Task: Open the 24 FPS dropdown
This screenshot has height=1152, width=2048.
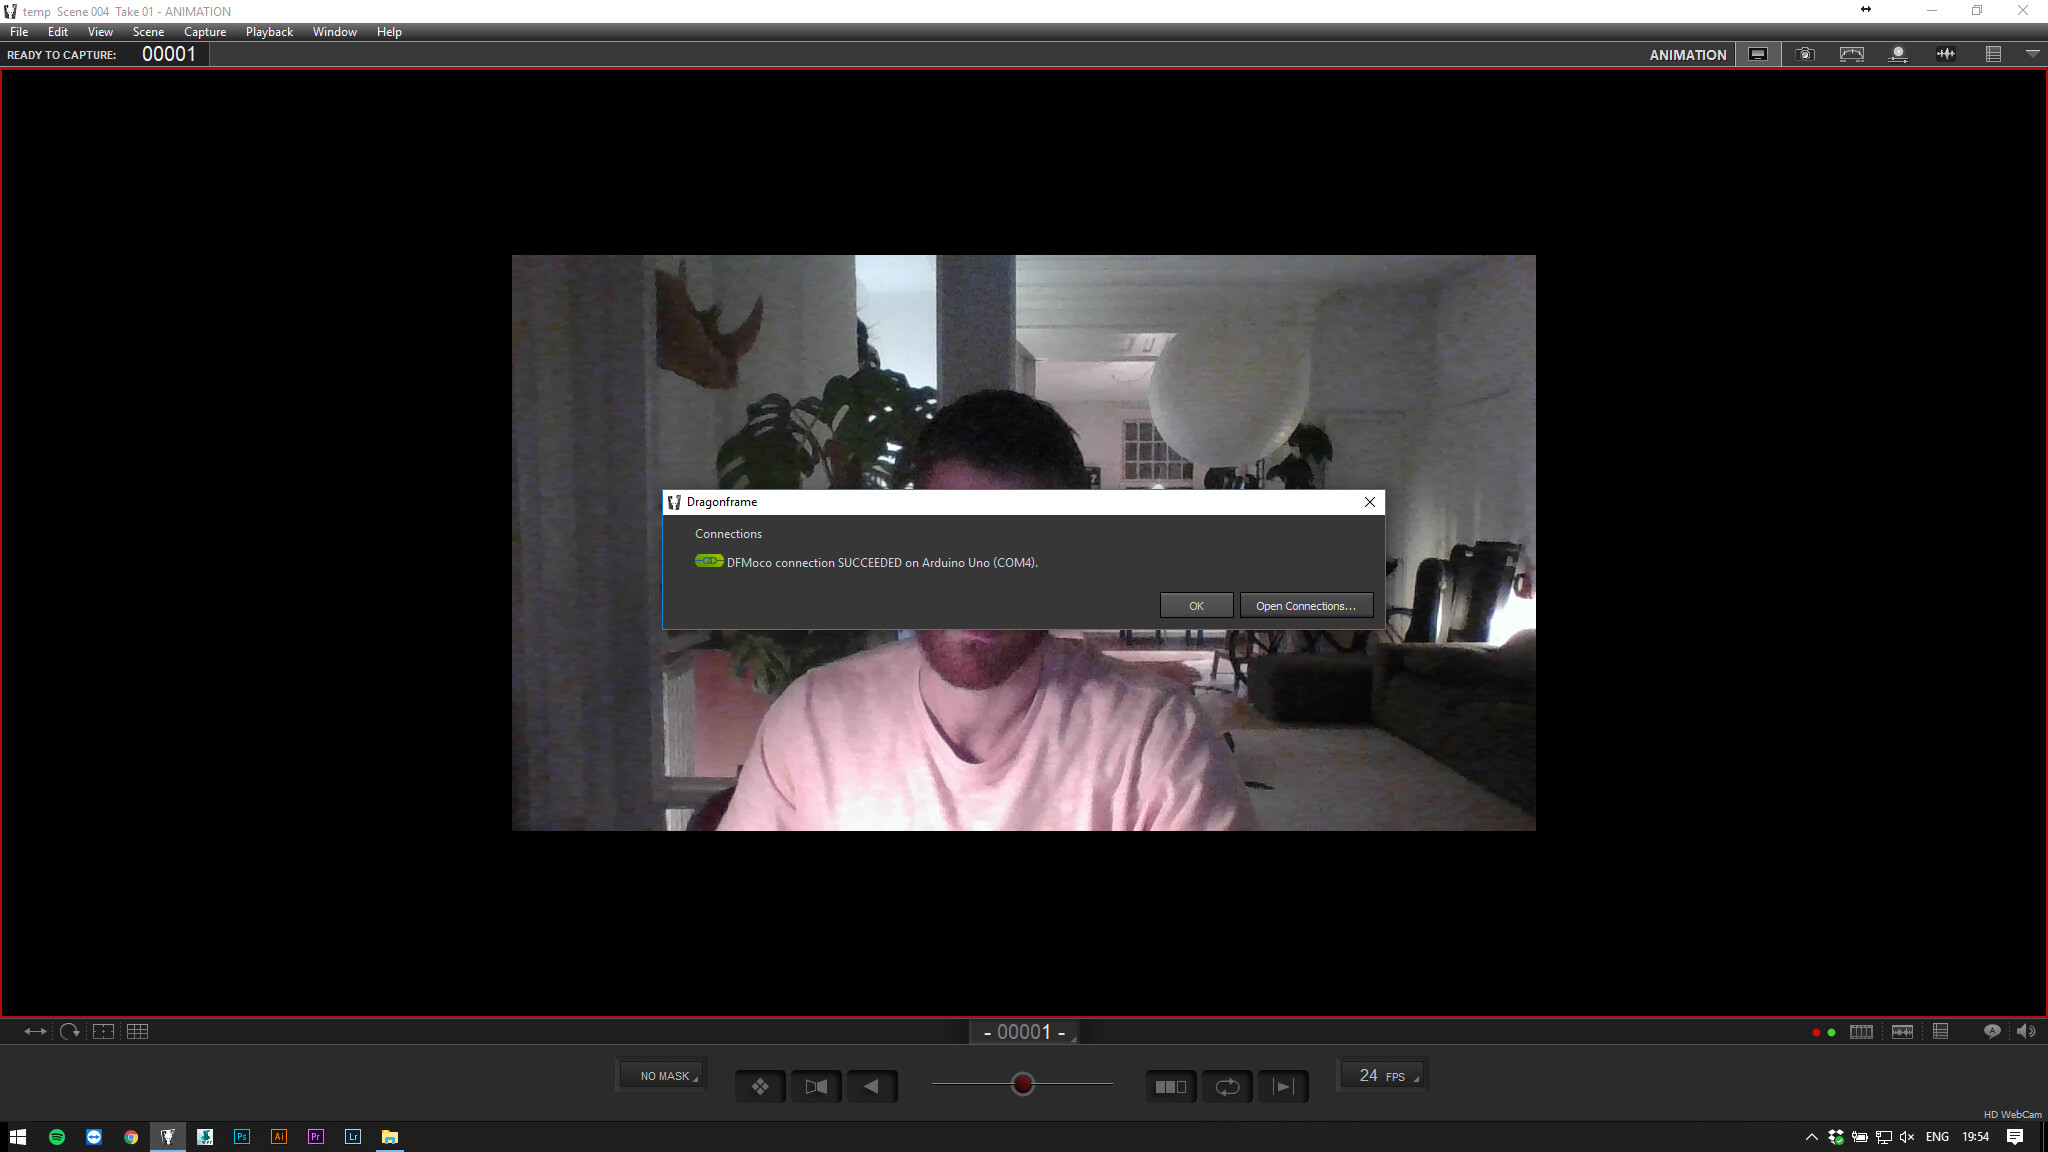Action: tap(1382, 1074)
